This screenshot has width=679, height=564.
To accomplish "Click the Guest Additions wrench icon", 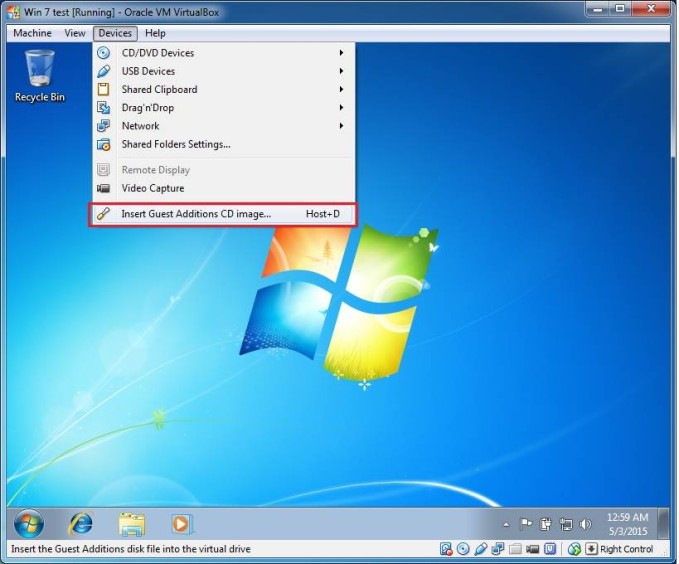I will [x=103, y=214].
